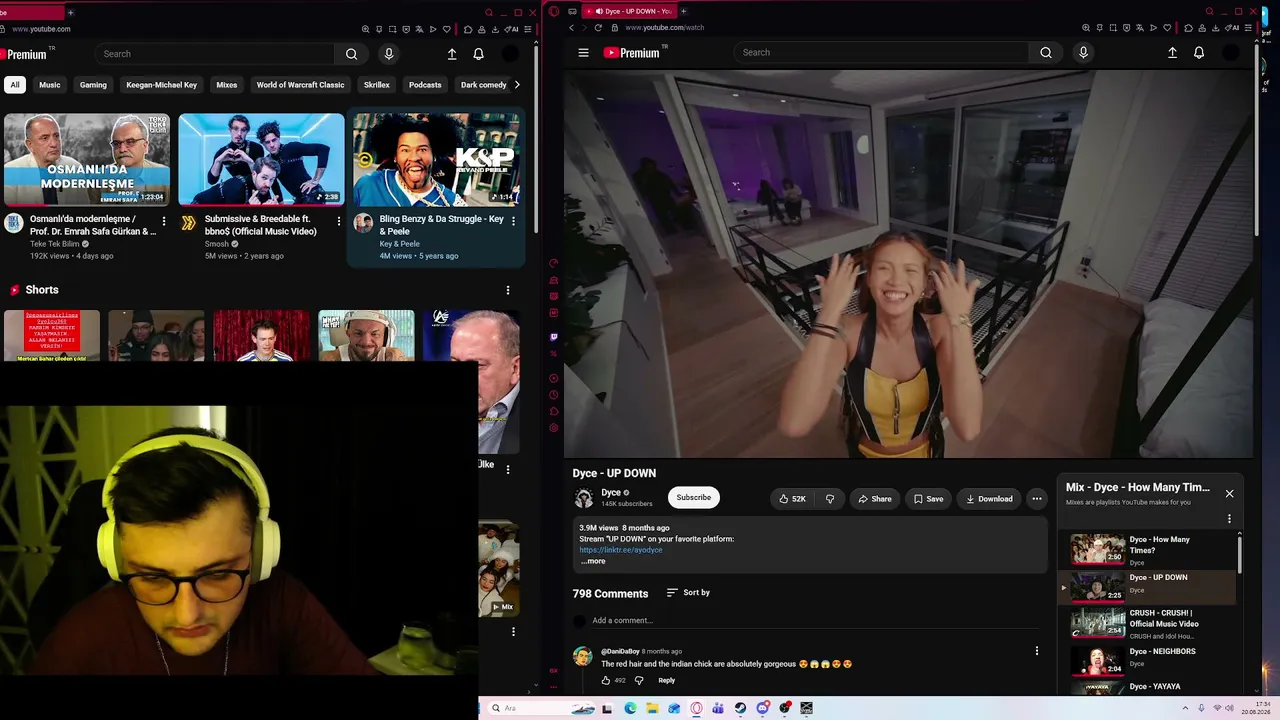Like the Dyce - UP DOWN video
This screenshot has width=1280, height=720.
pyautogui.click(x=793, y=499)
